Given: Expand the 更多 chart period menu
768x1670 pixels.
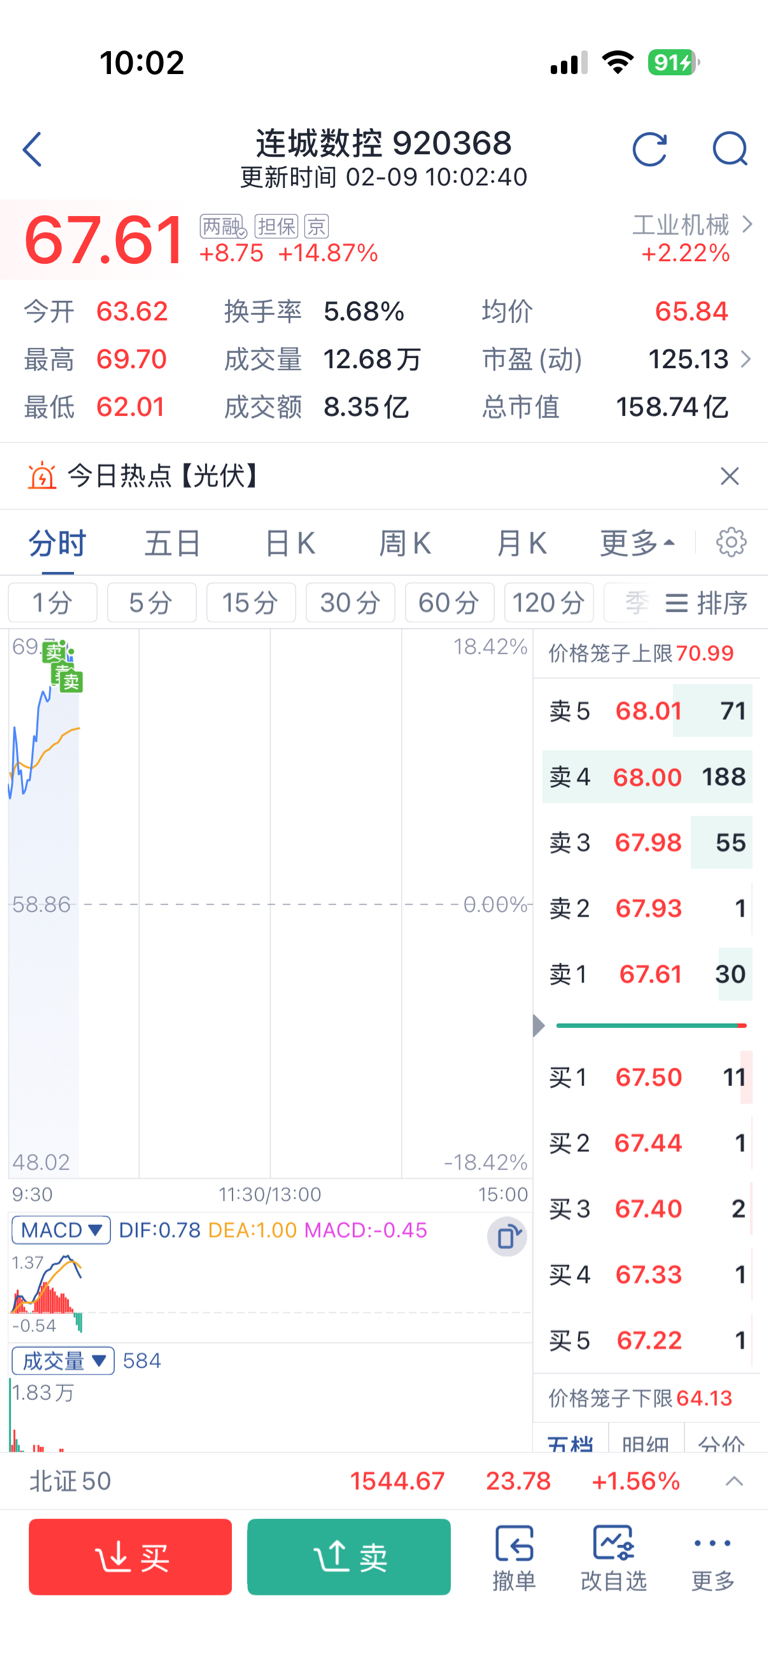Looking at the screenshot, I should 638,543.
